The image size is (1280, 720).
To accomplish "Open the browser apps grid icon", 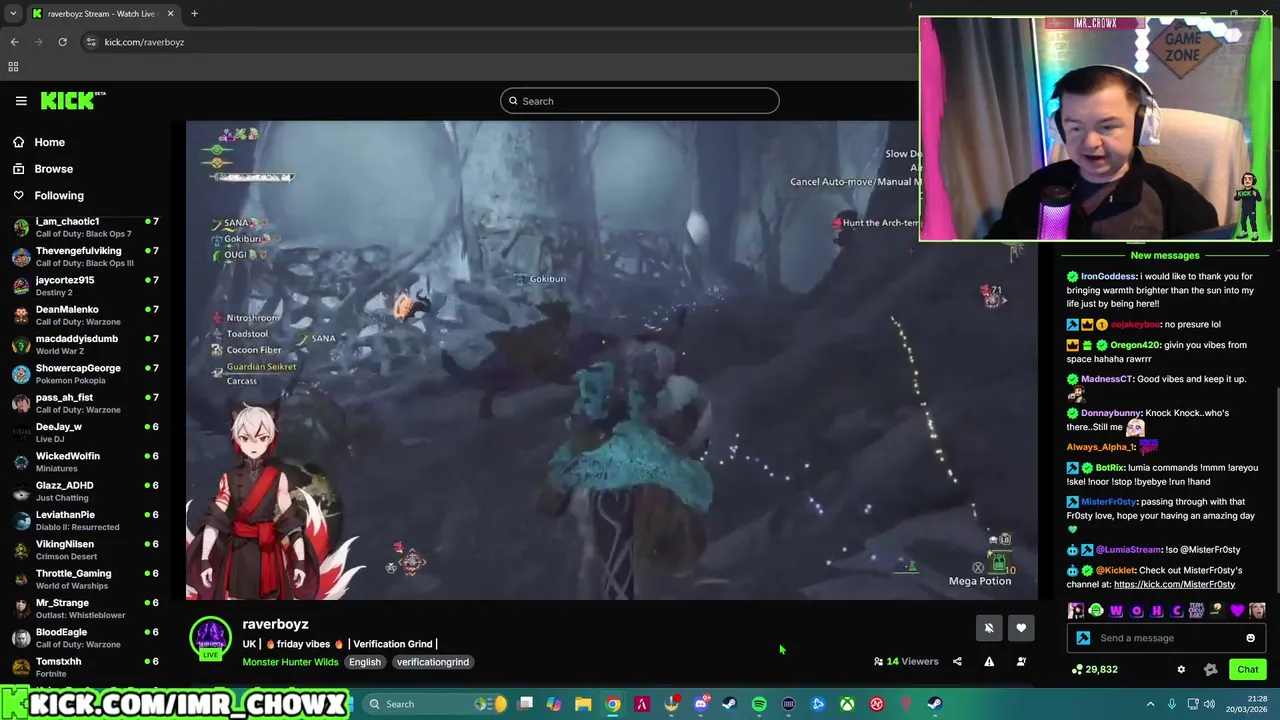I will (x=13, y=67).
